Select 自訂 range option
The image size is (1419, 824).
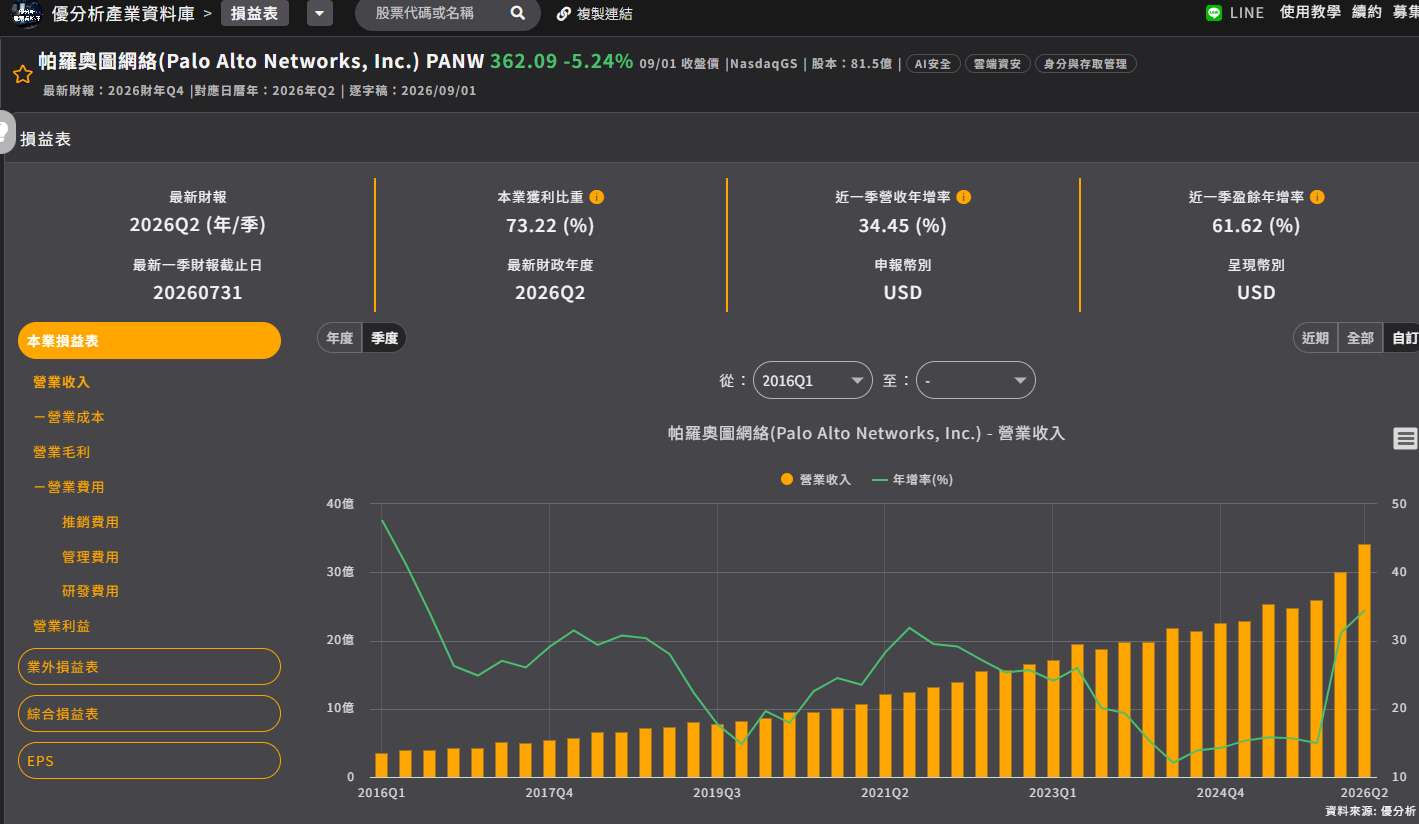(x=1402, y=338)
